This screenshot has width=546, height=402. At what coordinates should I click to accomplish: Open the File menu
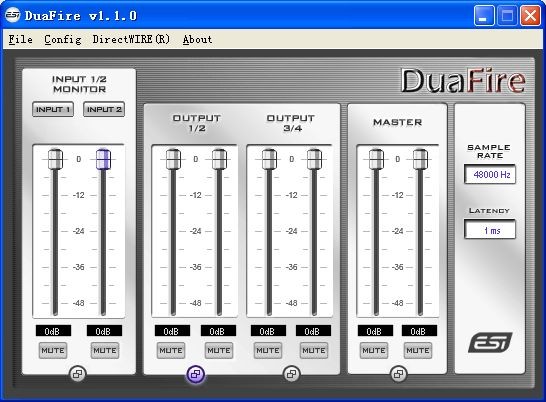click(21, 39)
